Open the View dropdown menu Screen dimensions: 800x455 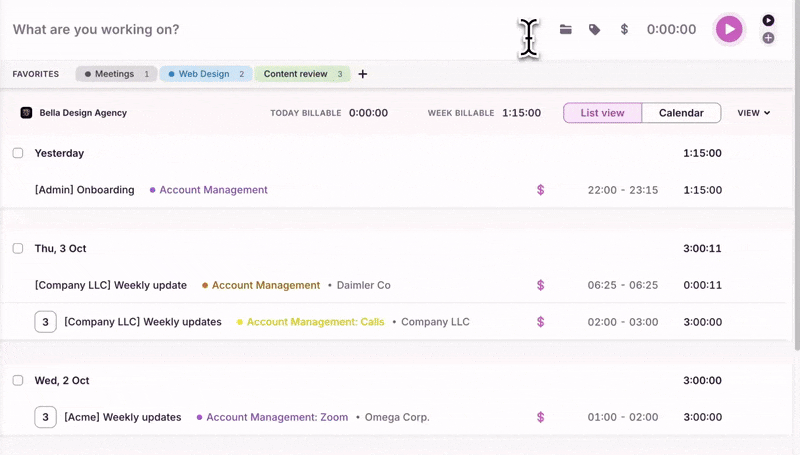click(753, 113)
